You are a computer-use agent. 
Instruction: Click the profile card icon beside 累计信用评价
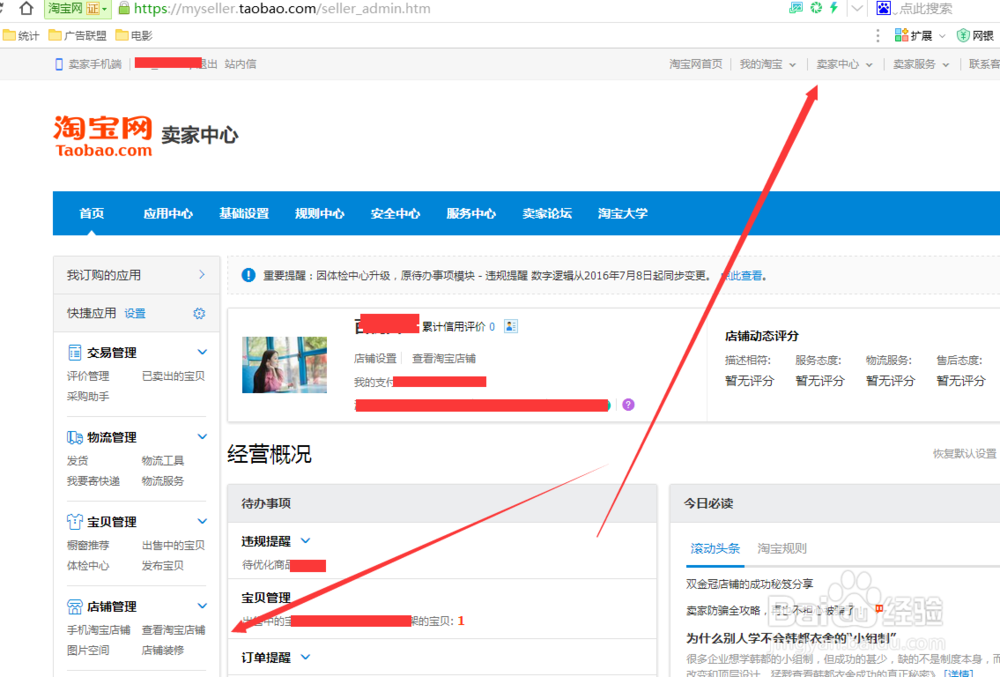pyautogui.click(x=511, y=326)
